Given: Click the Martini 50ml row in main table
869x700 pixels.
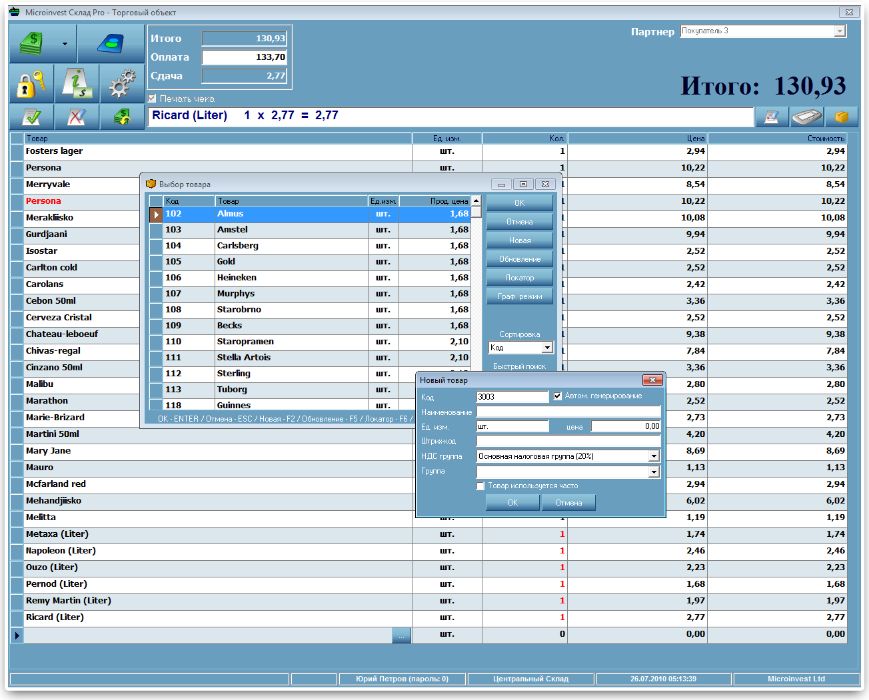Looking at the screenshot, I should (428, 434).
